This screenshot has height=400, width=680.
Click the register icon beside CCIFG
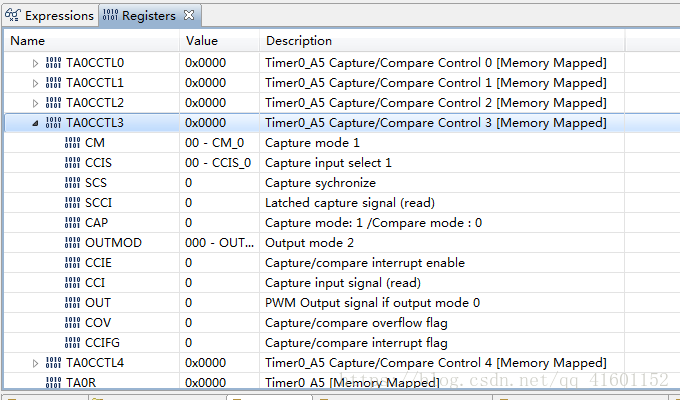[72, 343]
